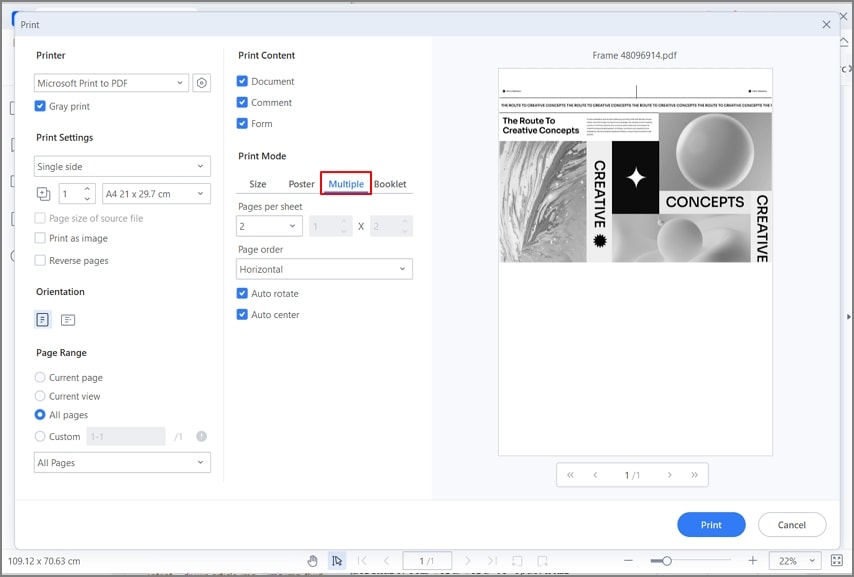Select the Current view radio button
Screen dimensions: 854x577
point(40,396)
